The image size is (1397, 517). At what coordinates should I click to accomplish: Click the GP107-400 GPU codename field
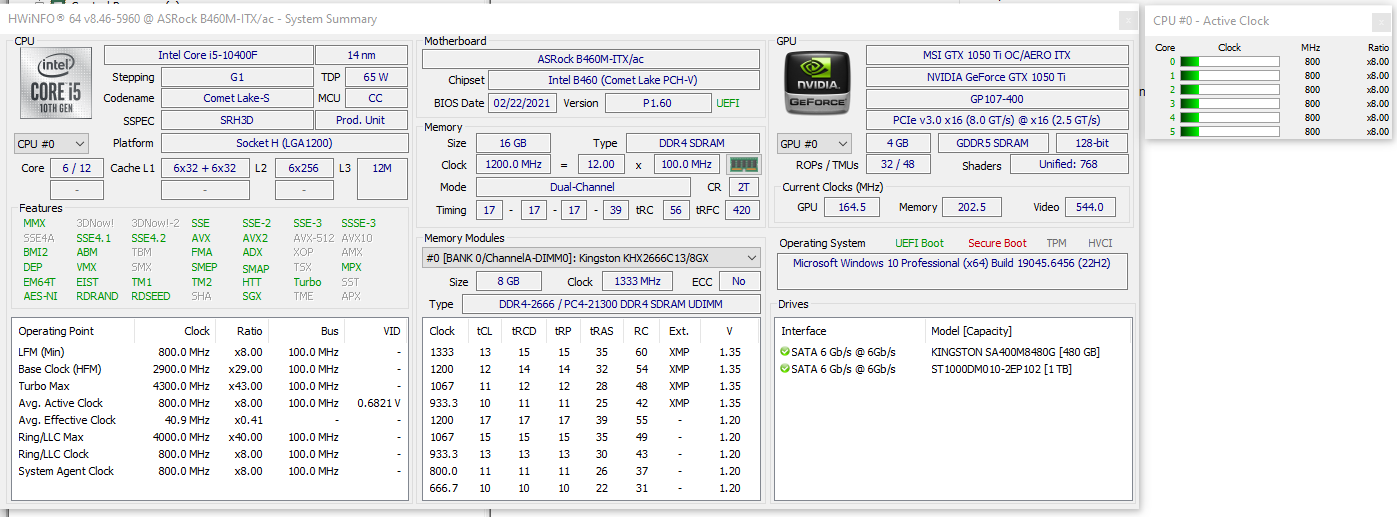[996, 99]
